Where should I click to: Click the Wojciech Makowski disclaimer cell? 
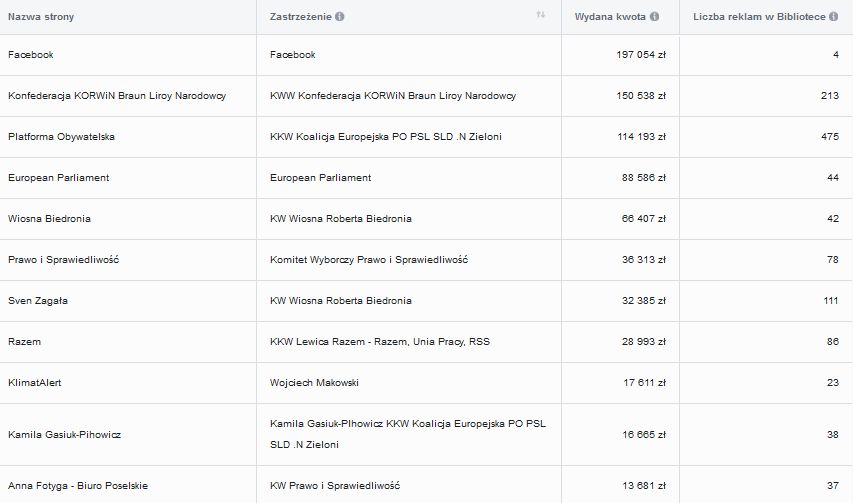[314, 383]
